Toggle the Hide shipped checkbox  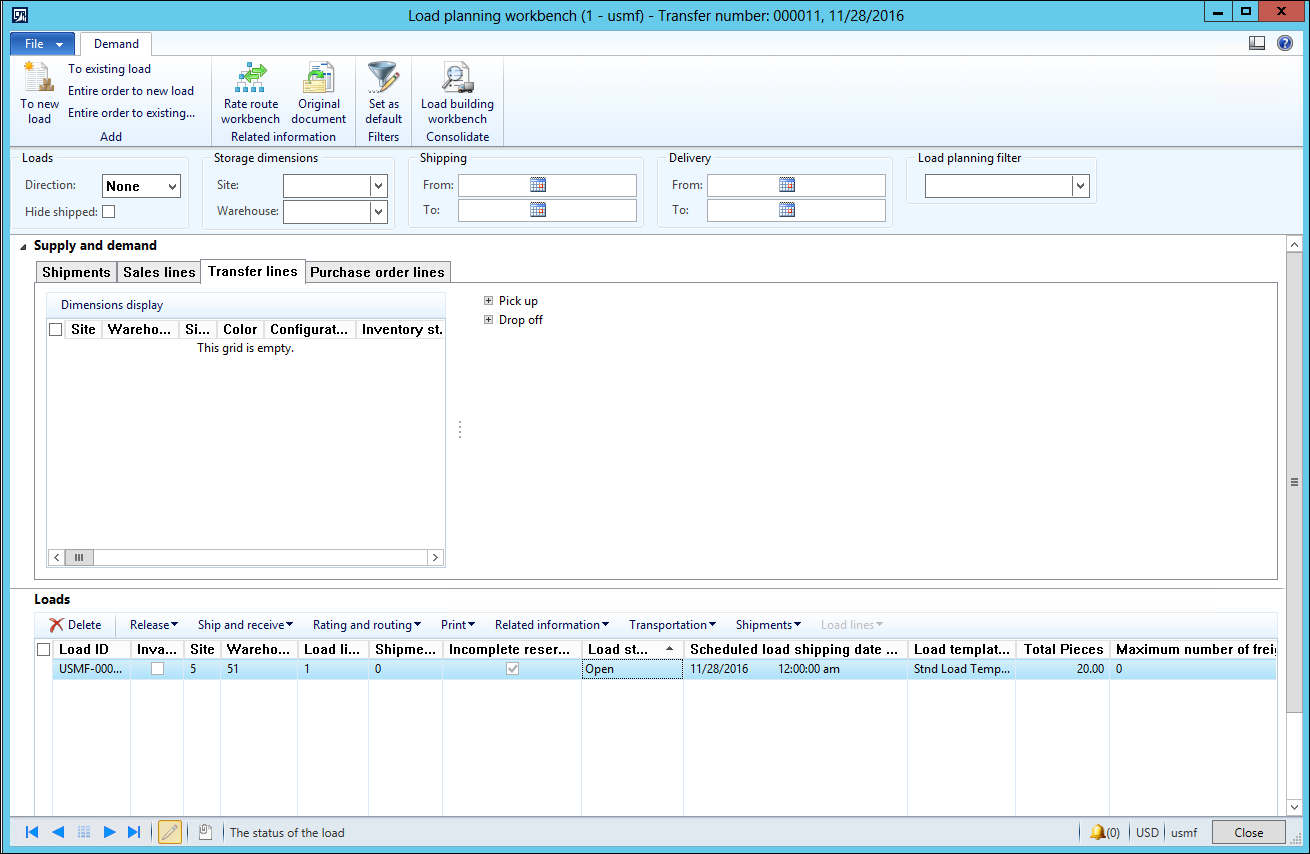pyautogui.click(x=109, y=211)
